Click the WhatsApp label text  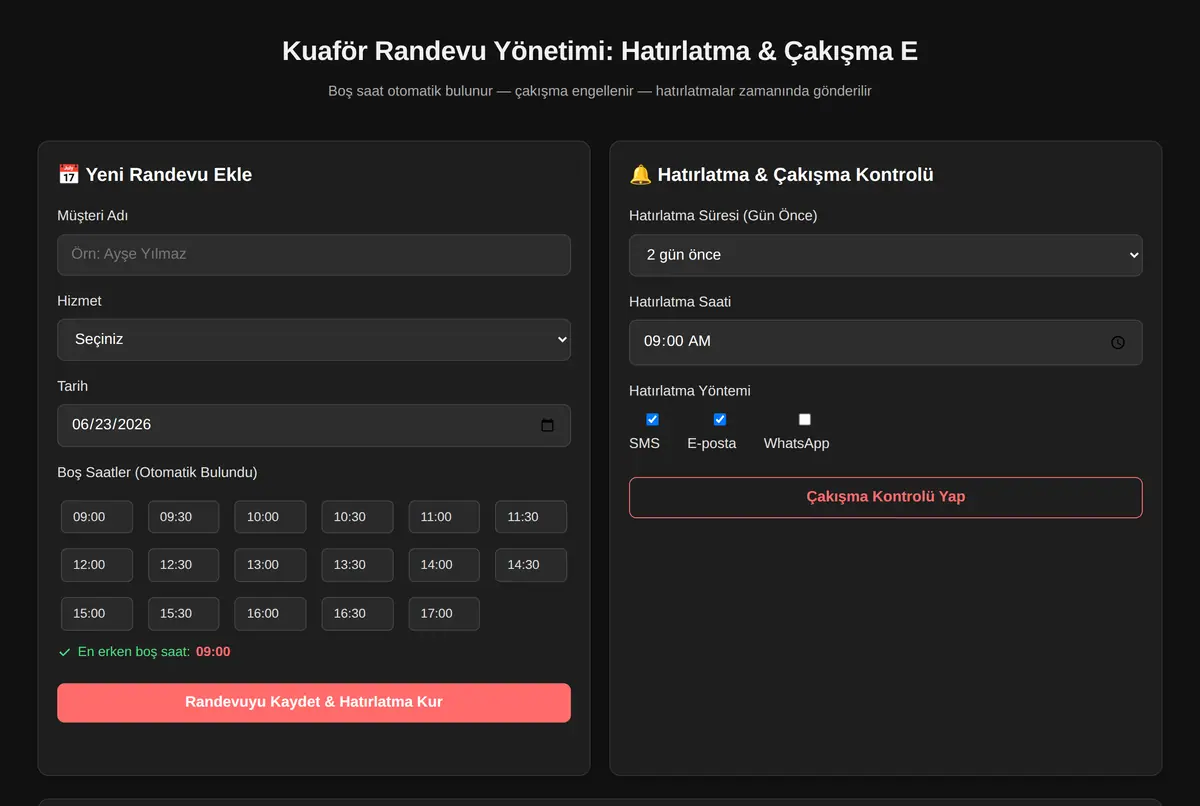click(797, 443)
